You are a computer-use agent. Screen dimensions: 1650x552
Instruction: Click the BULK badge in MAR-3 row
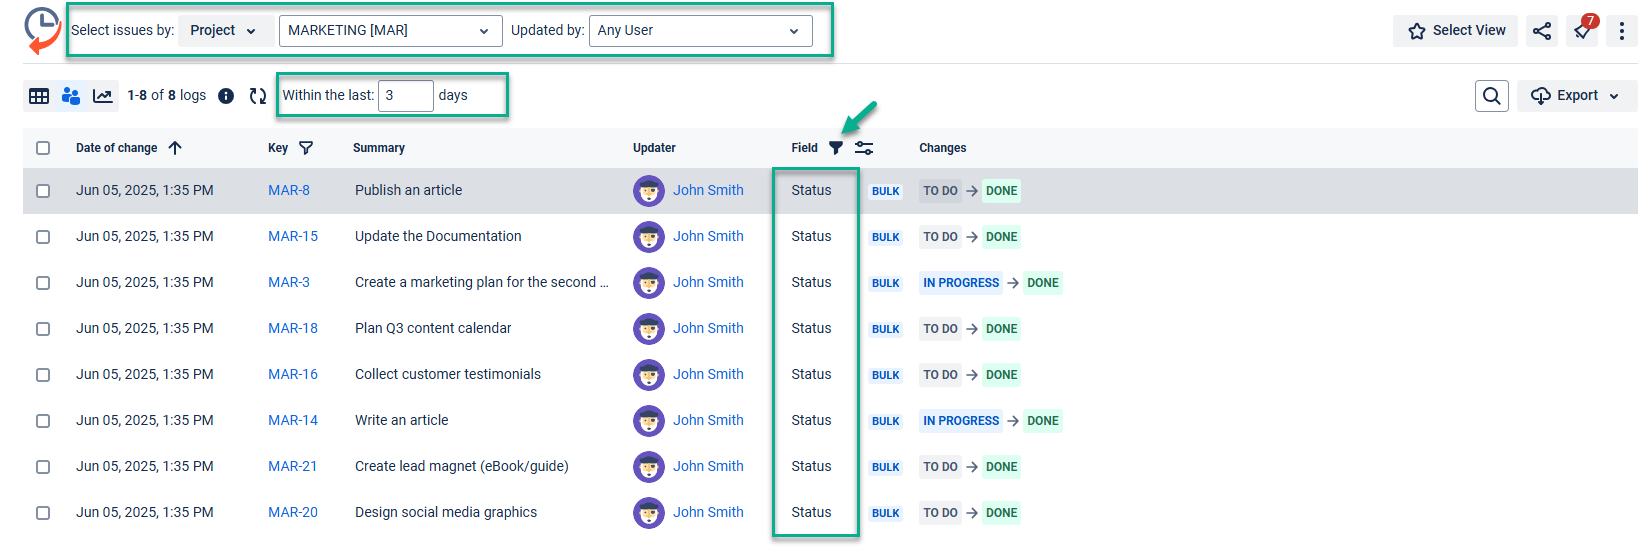886,283
